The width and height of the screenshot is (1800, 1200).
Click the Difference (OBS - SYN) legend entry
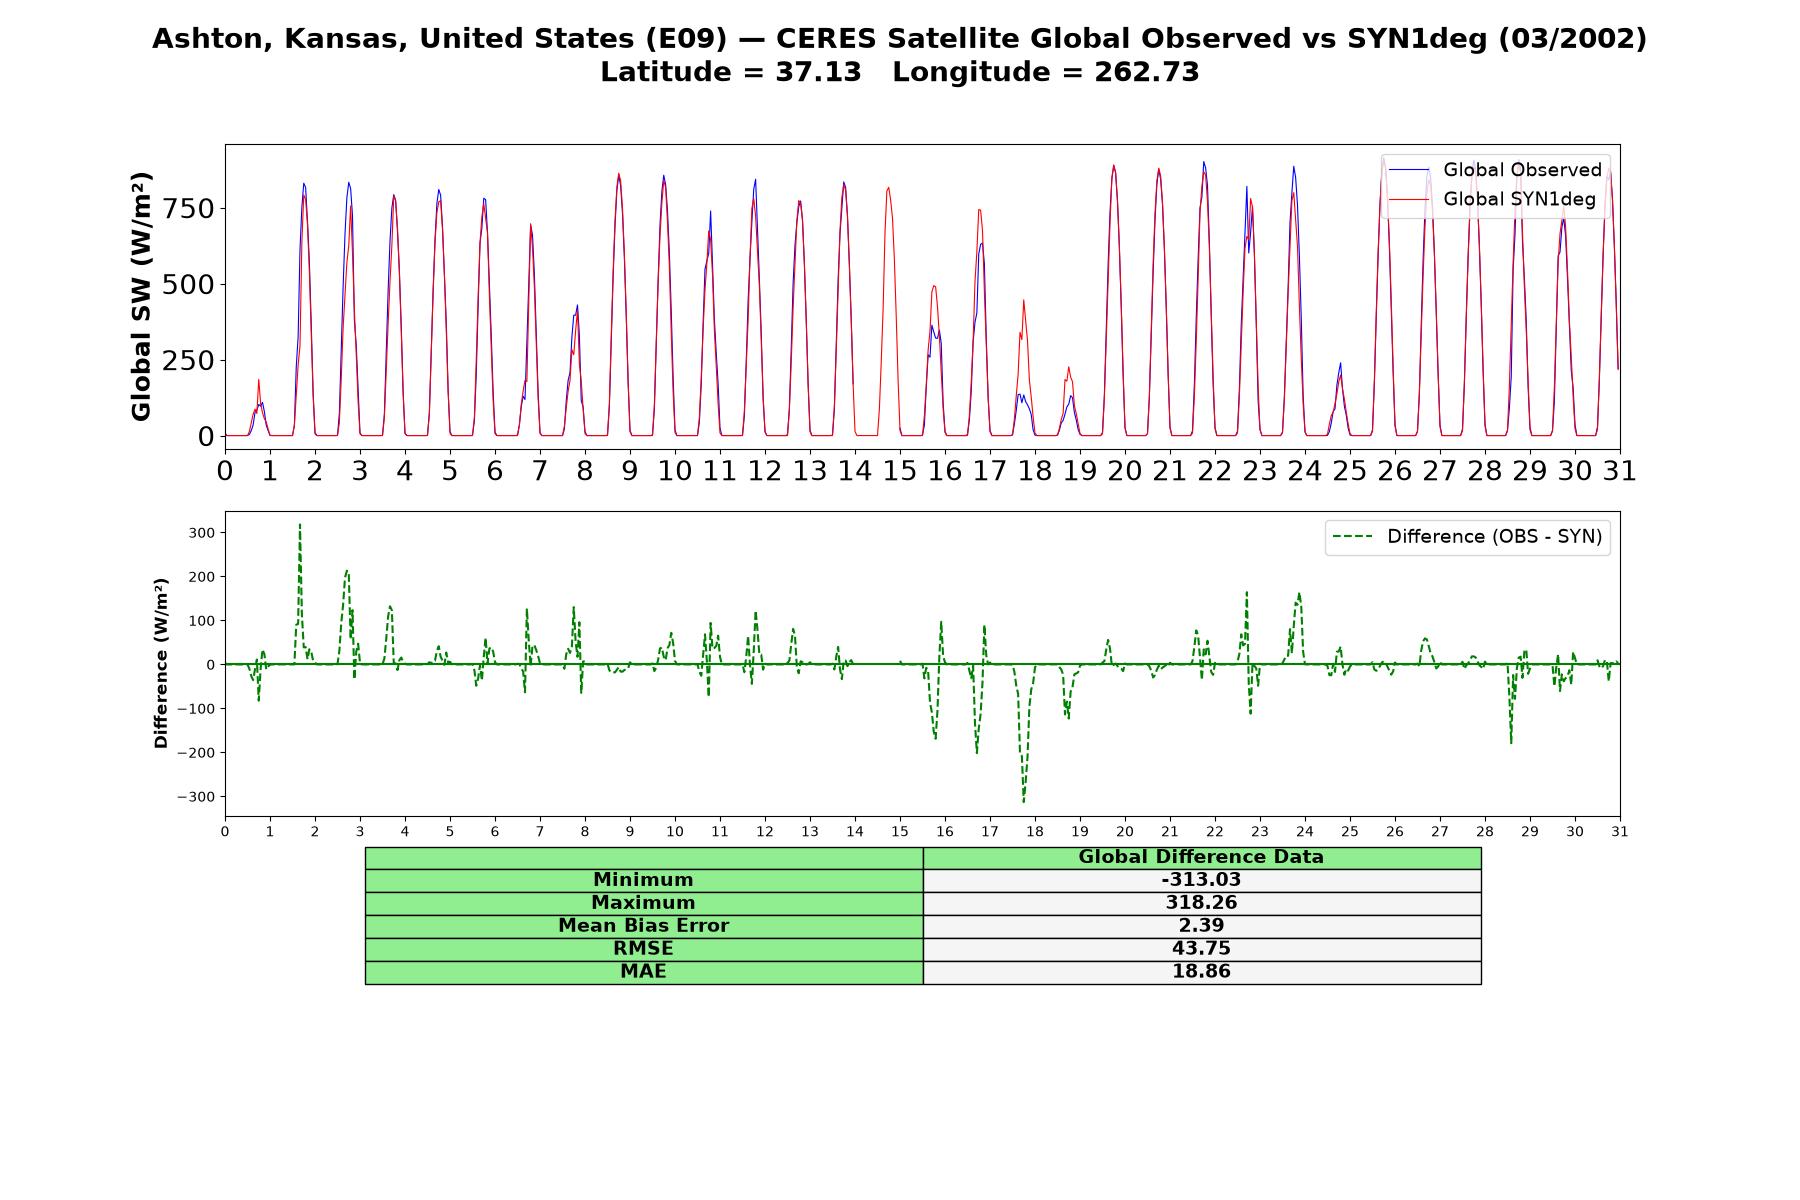pos(1467,537)
